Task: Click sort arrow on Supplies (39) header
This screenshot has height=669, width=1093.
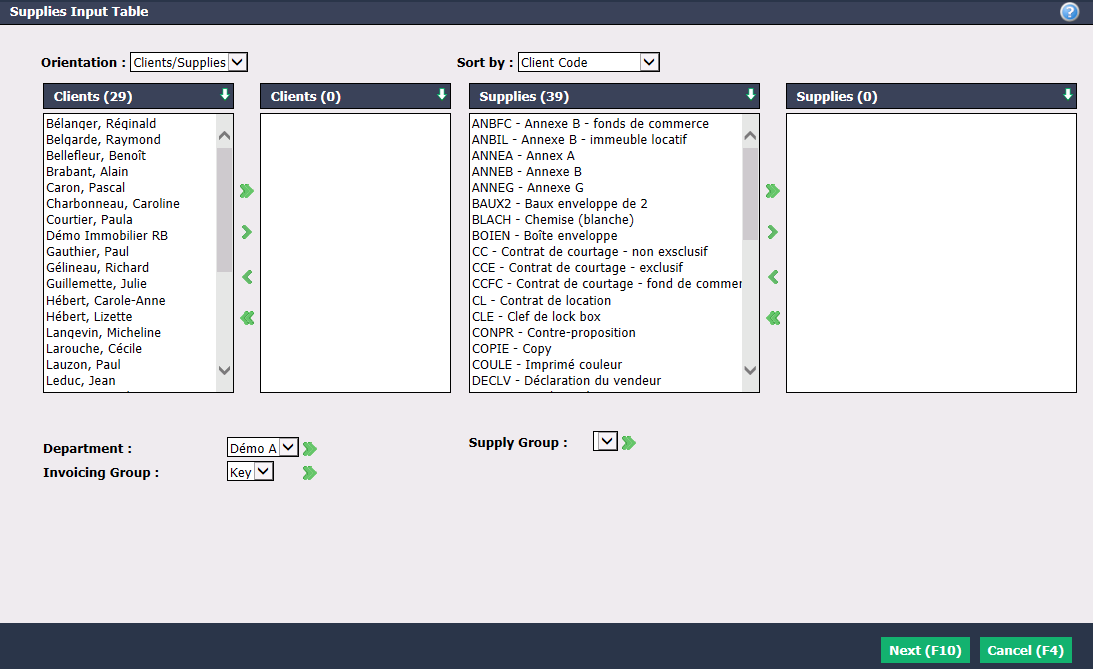Action: click(x=750, y=95)
